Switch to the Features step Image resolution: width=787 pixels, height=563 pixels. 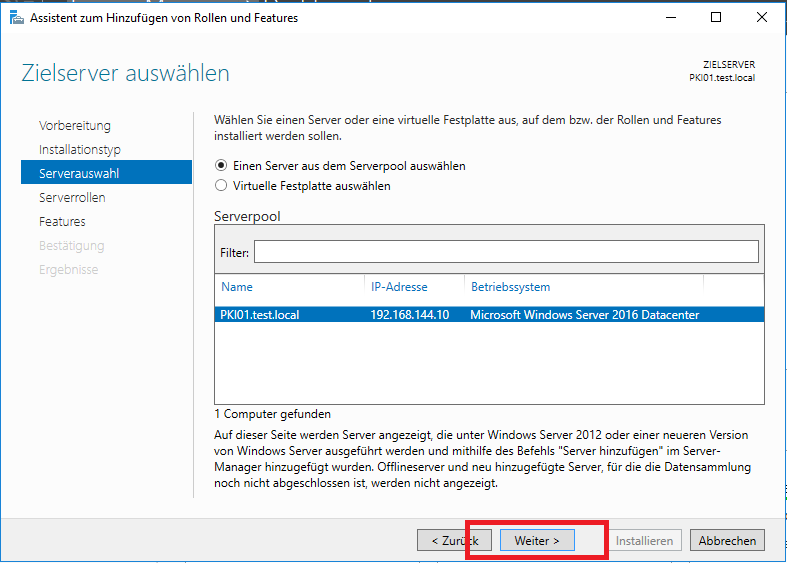tap(62, 222)
